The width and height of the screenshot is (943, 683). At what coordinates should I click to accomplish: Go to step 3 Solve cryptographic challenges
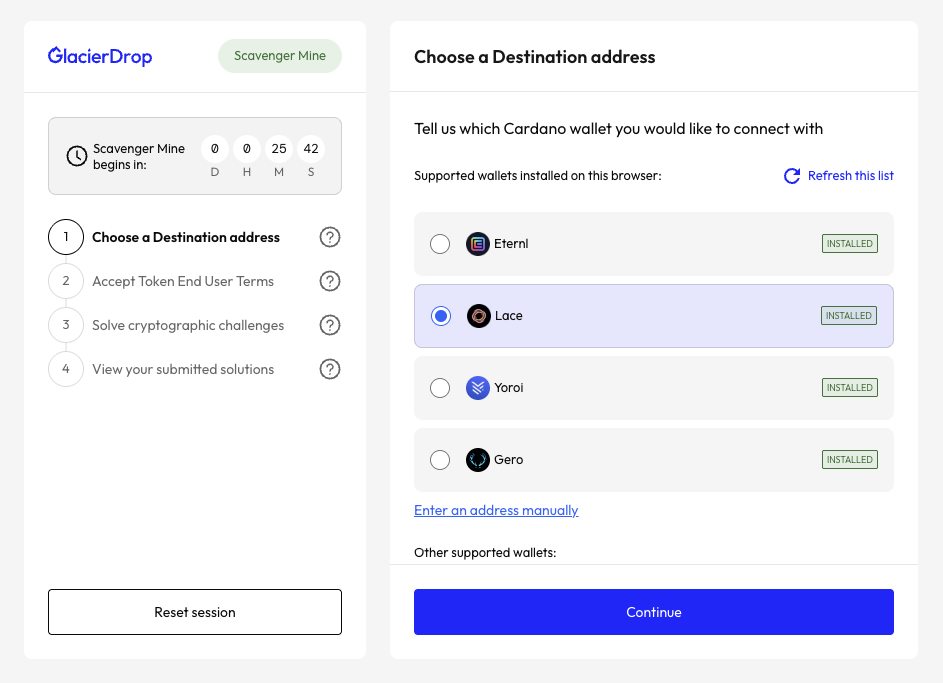(187, 325)
